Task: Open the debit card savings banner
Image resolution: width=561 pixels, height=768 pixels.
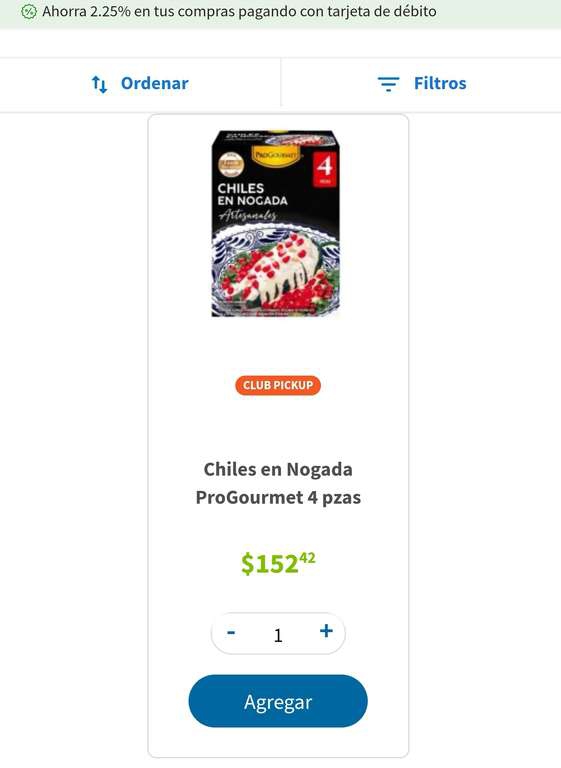Action: 280,13
